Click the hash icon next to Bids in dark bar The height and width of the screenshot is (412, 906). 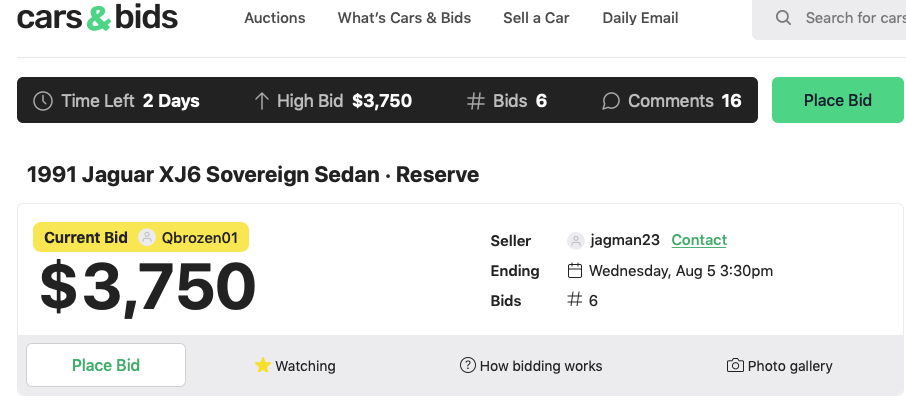[475, 101]
